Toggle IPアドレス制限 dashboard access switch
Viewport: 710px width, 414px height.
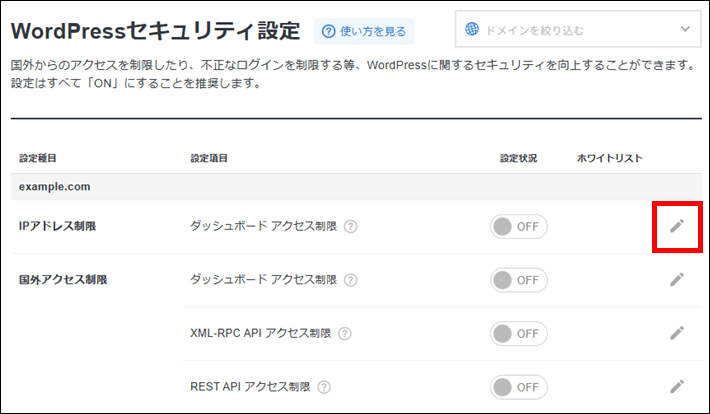click(518, 226)
